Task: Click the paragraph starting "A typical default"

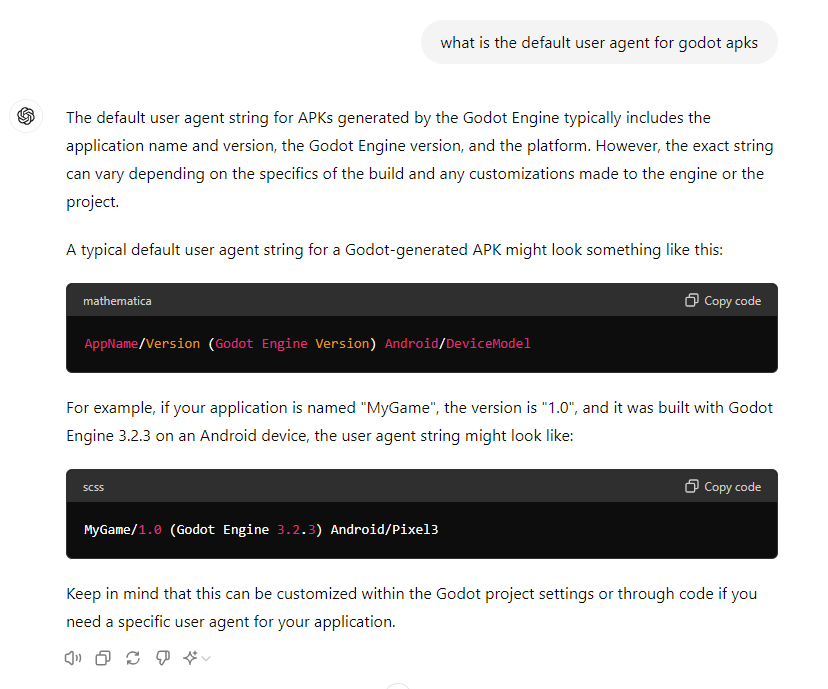Action: (394, 250)
